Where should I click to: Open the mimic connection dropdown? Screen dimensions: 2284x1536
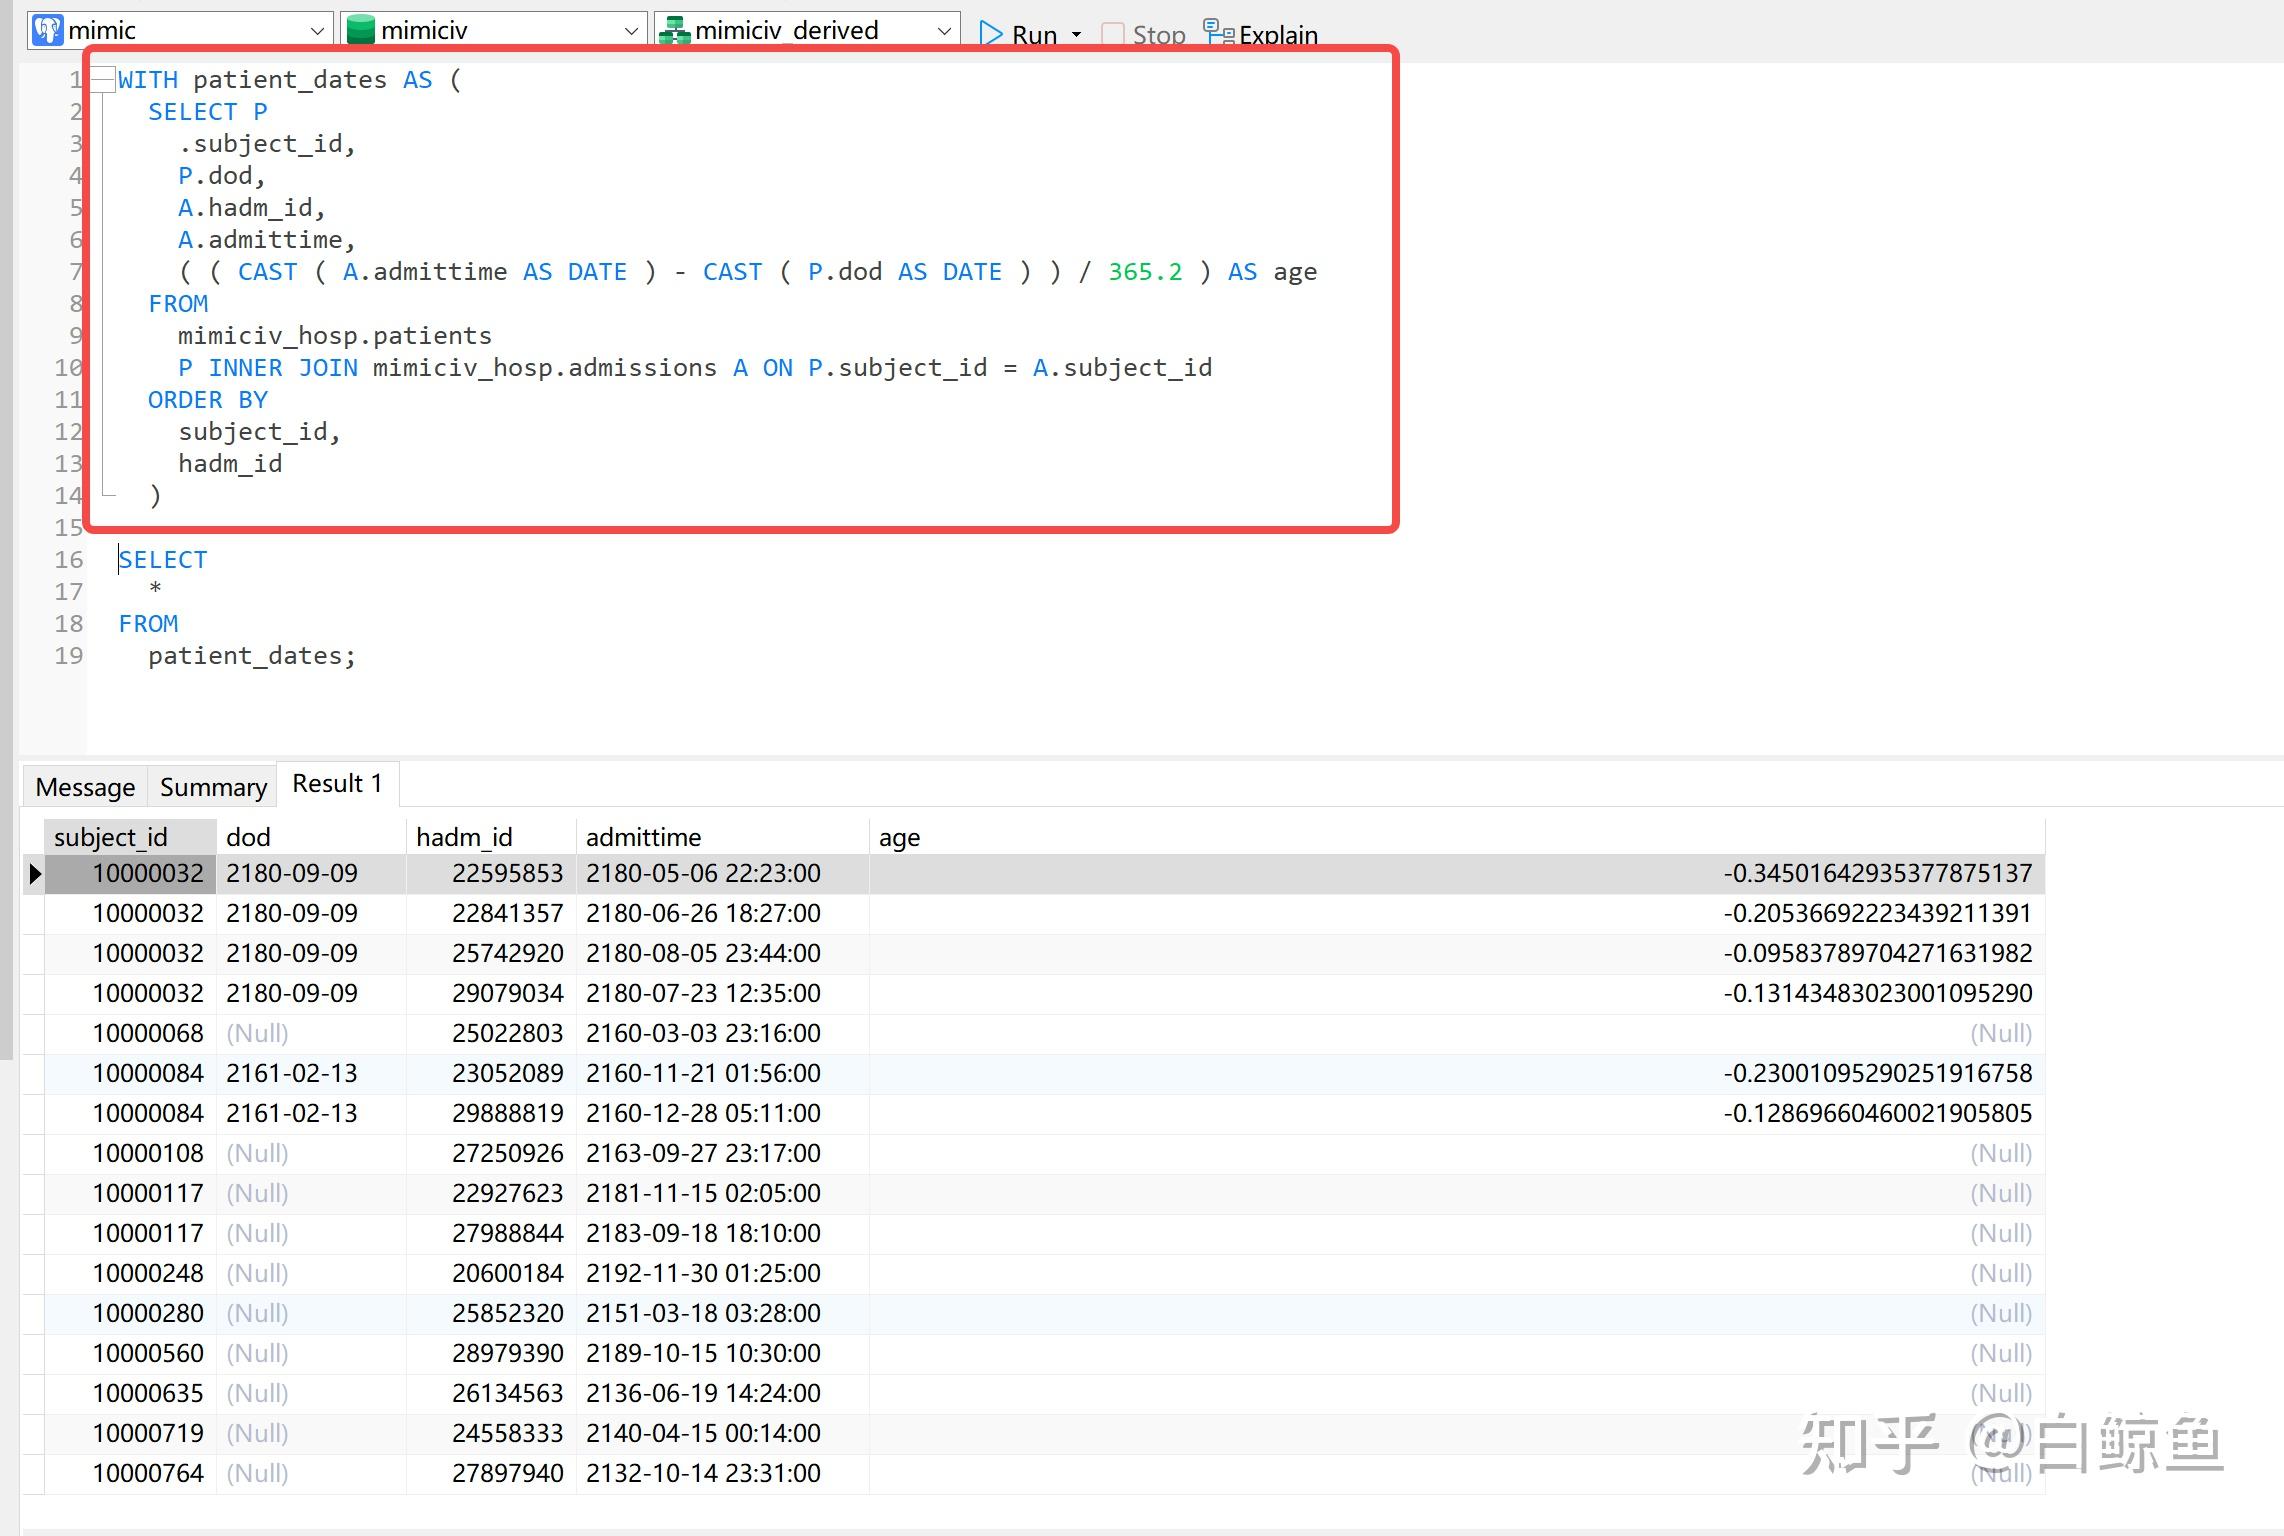tap(317, 31)
